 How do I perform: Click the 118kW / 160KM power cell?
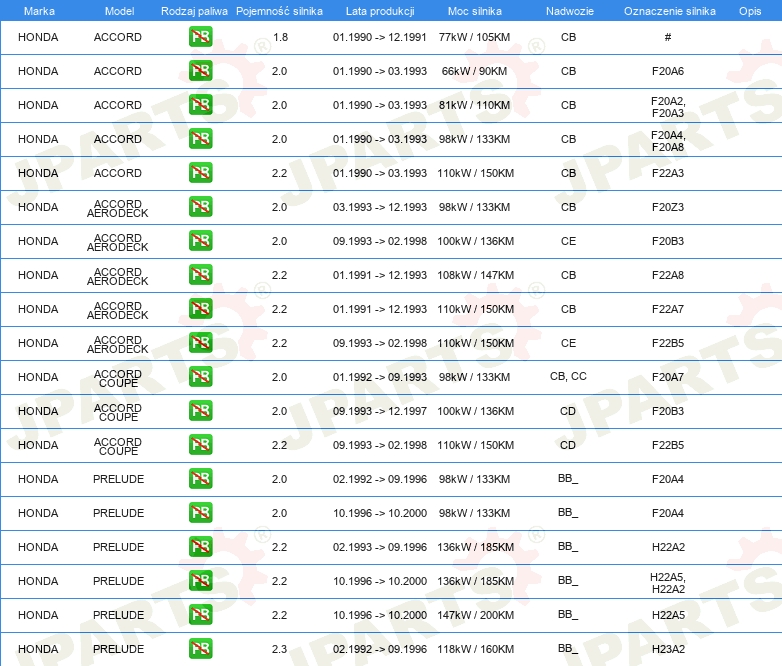coord(475,648)
